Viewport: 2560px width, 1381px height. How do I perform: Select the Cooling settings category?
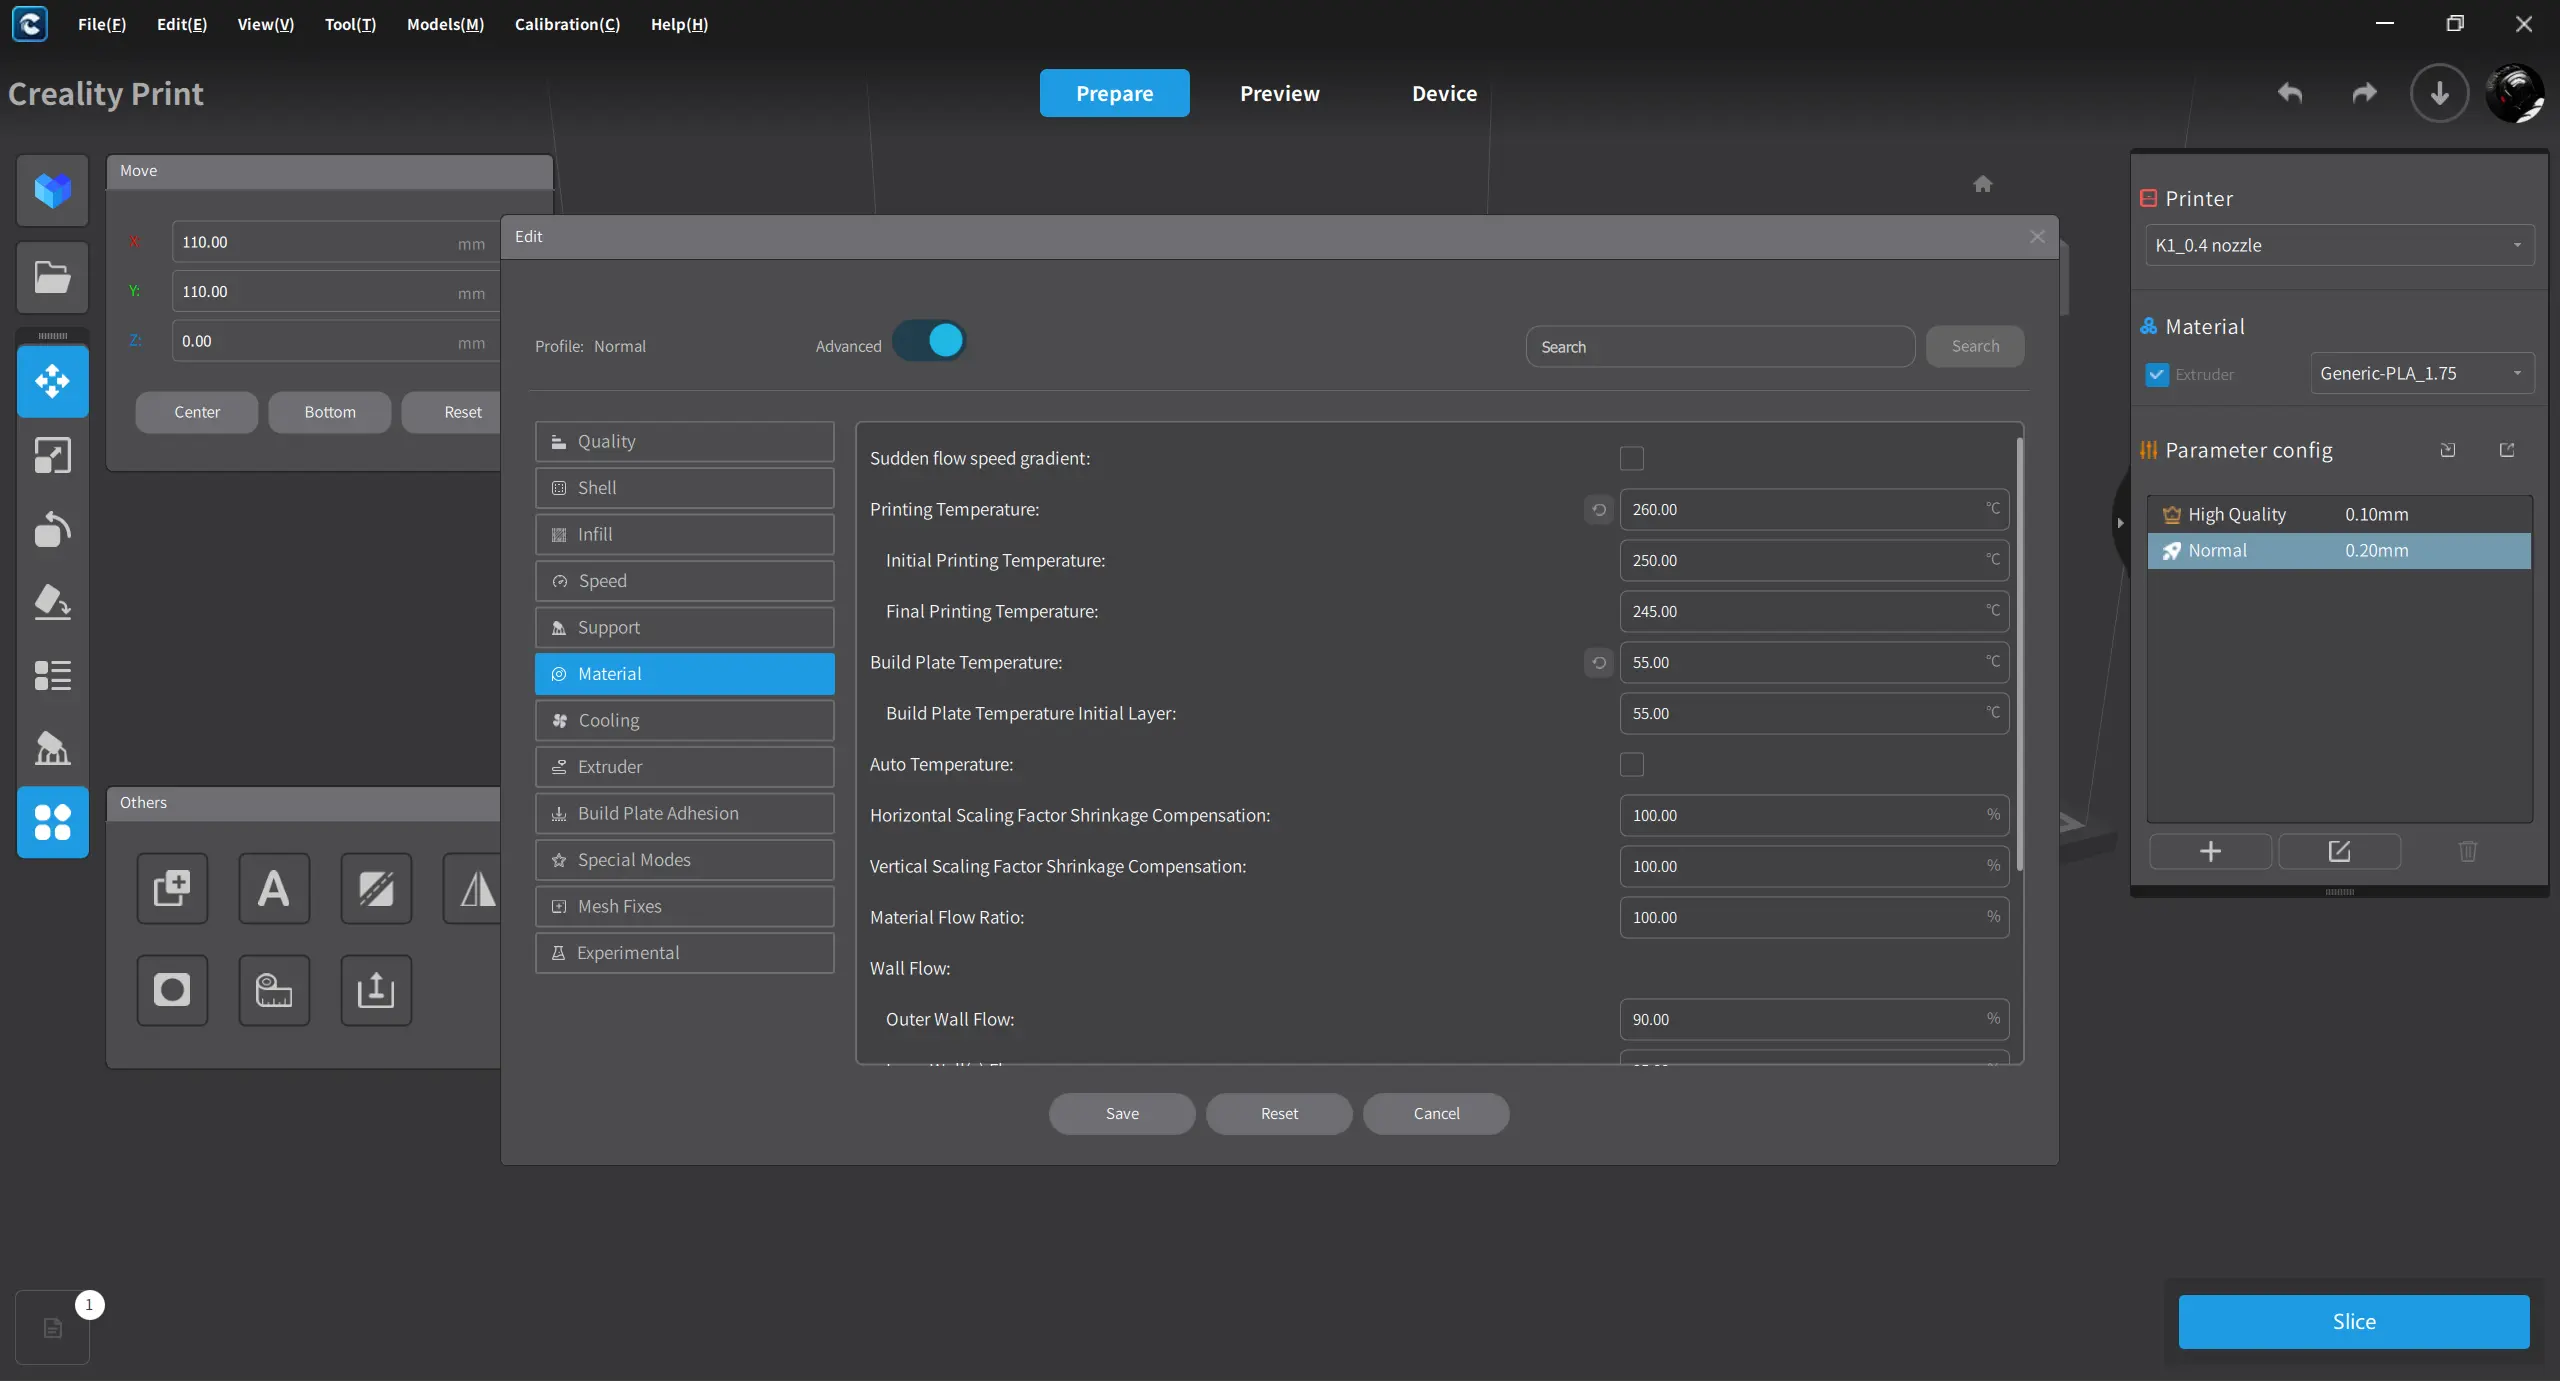684,721
